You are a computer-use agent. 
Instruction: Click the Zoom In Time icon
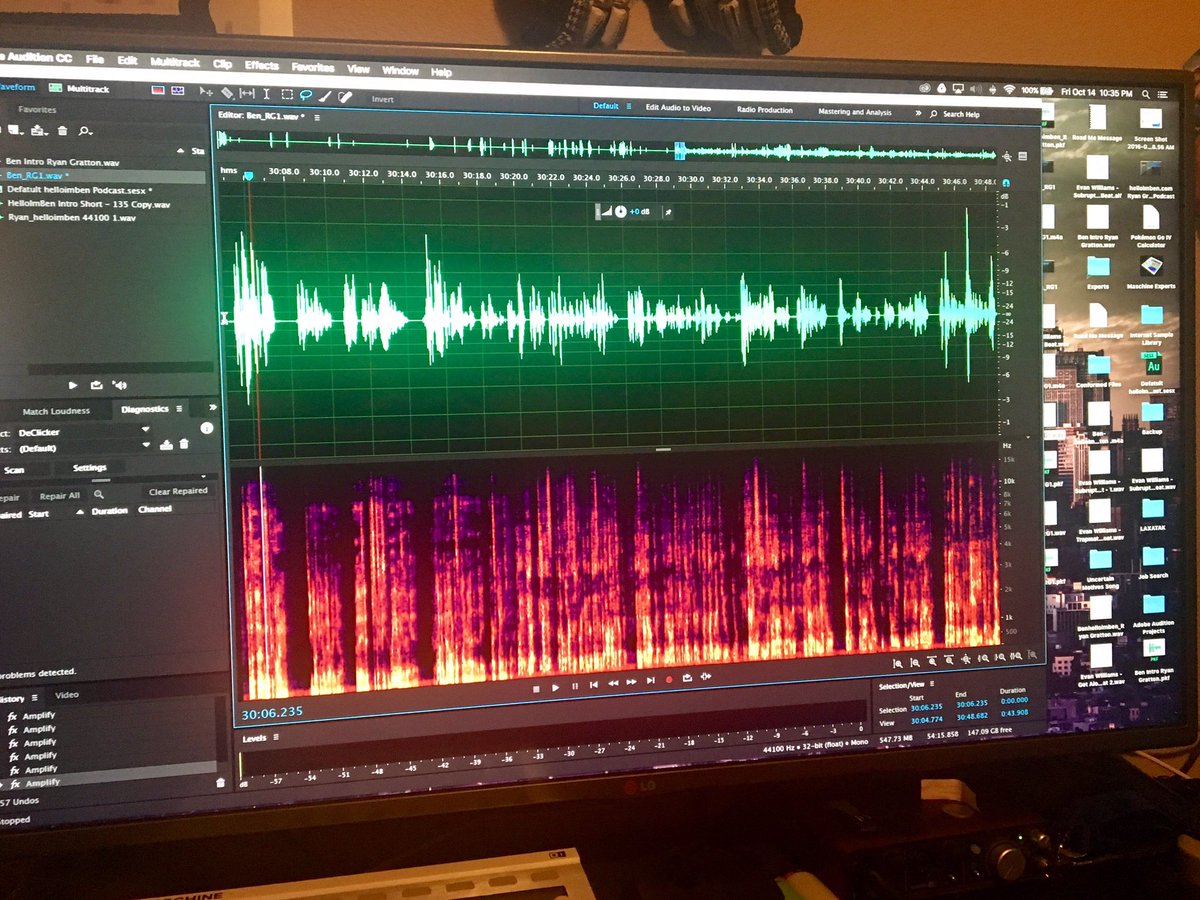click(932, 661)
